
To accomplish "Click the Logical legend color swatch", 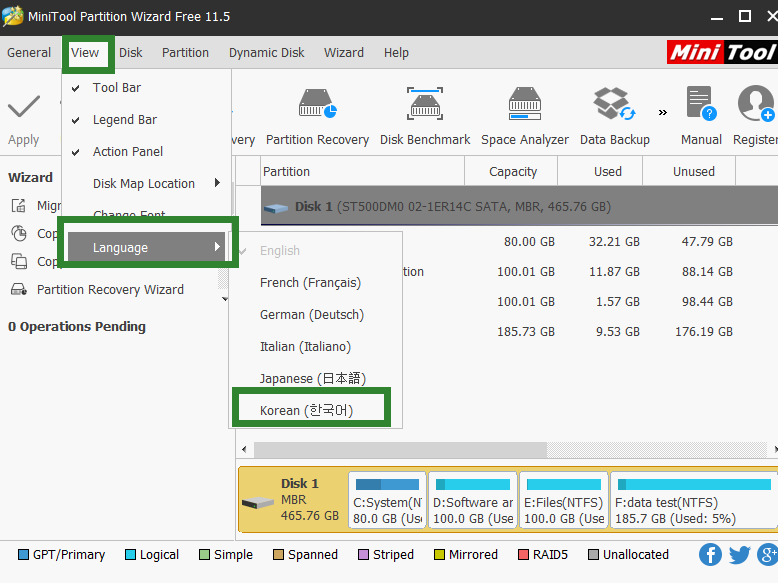I will [130, 554].
